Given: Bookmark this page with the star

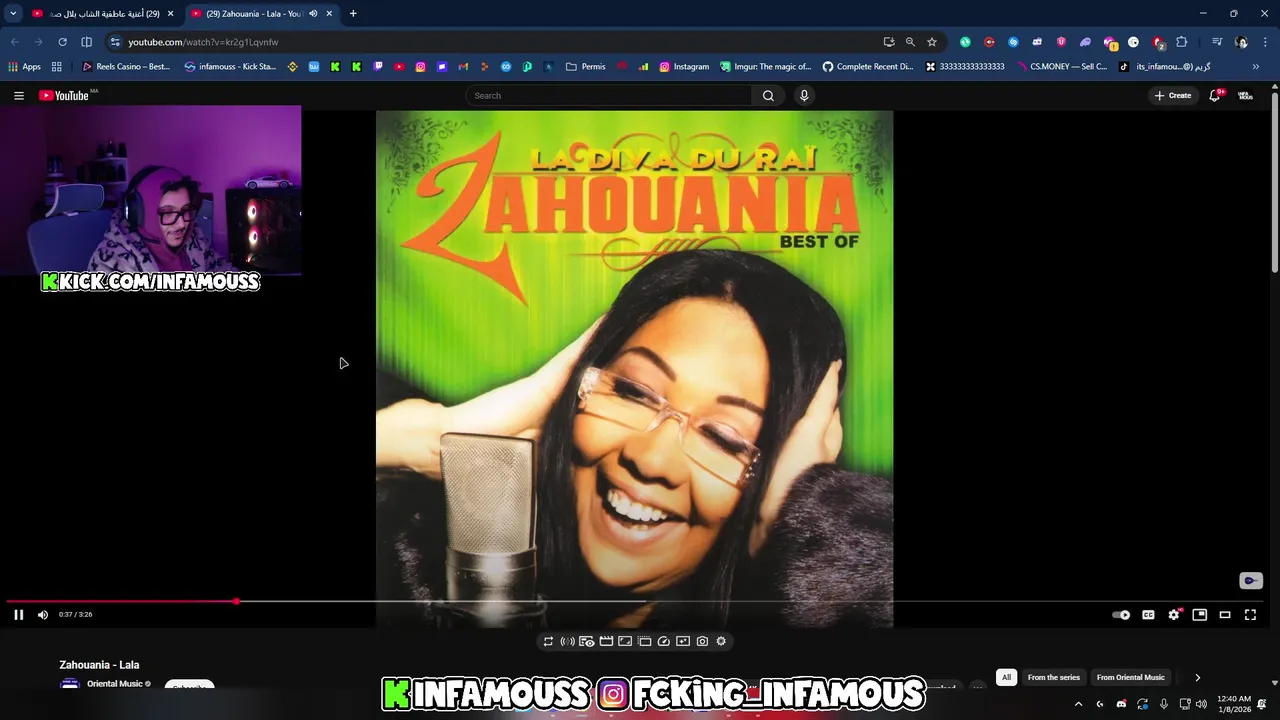Looking at the screenshot, I should tap(932, 42).
